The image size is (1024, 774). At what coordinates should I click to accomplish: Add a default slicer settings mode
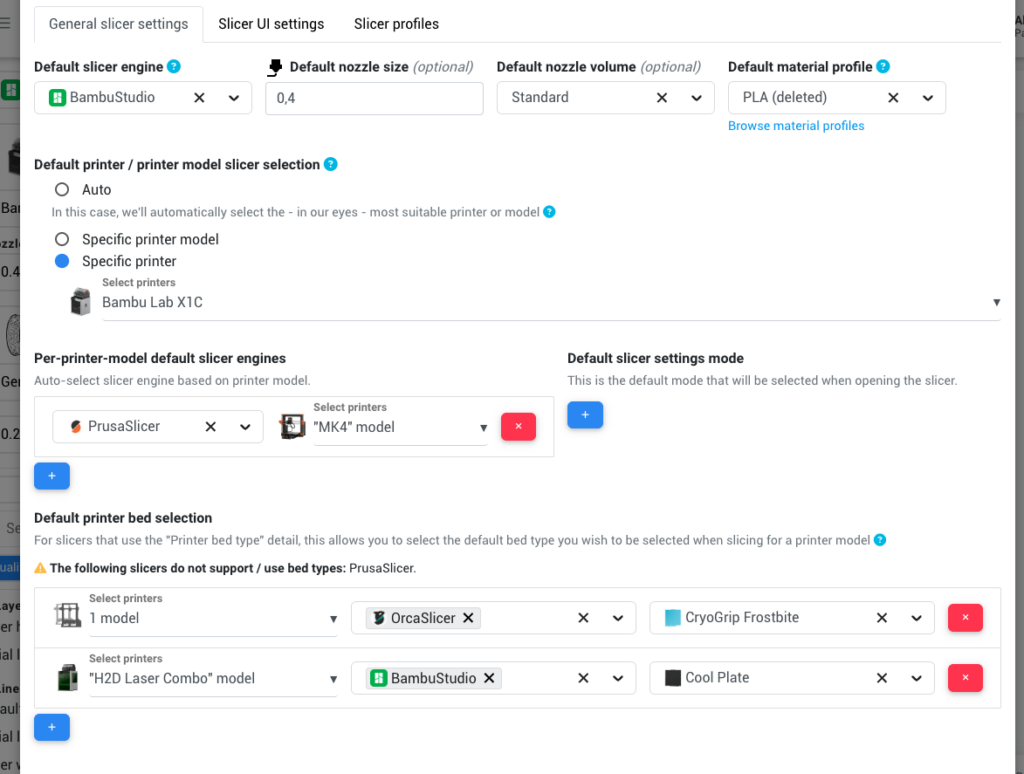[x=585, y=415]
